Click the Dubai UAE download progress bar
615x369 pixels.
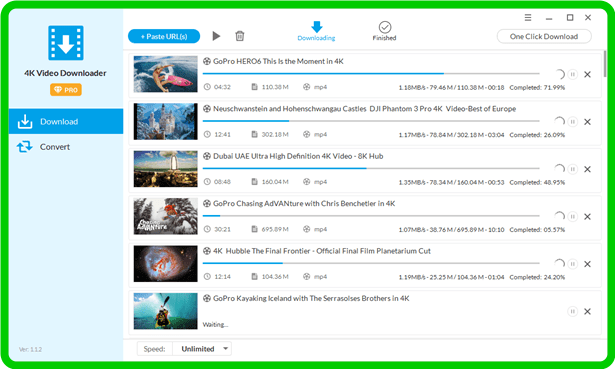tap(371, 168)
